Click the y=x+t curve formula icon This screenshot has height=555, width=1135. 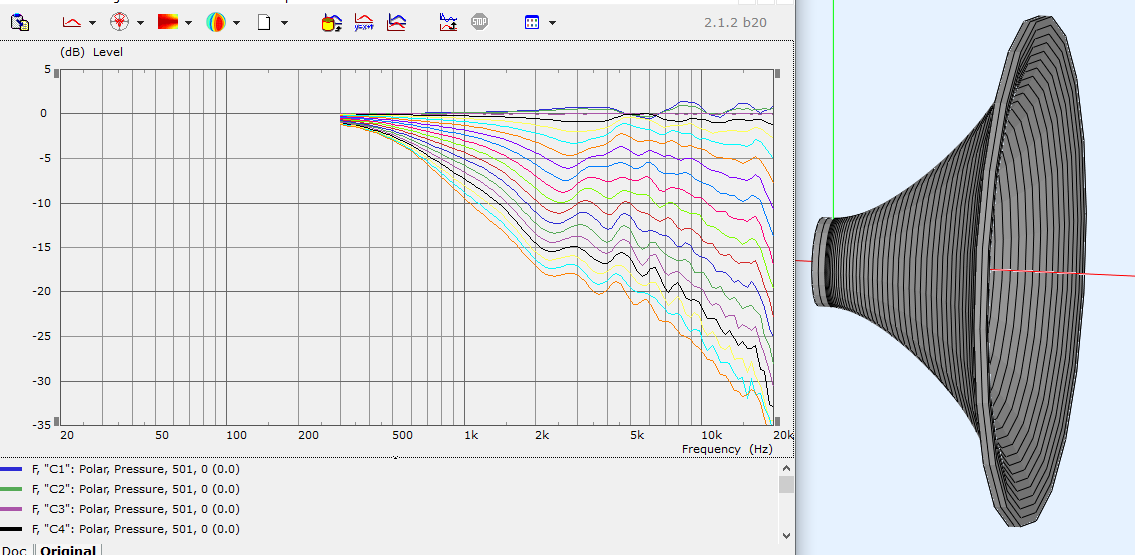point(364,22)
